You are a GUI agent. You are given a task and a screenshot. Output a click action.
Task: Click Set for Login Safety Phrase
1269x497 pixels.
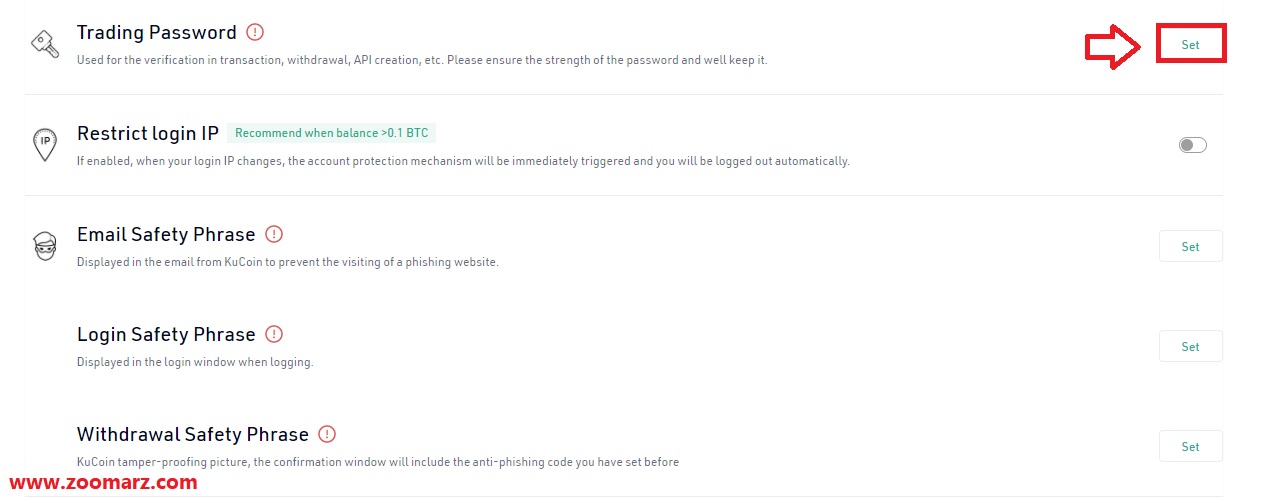point(1190,346)
